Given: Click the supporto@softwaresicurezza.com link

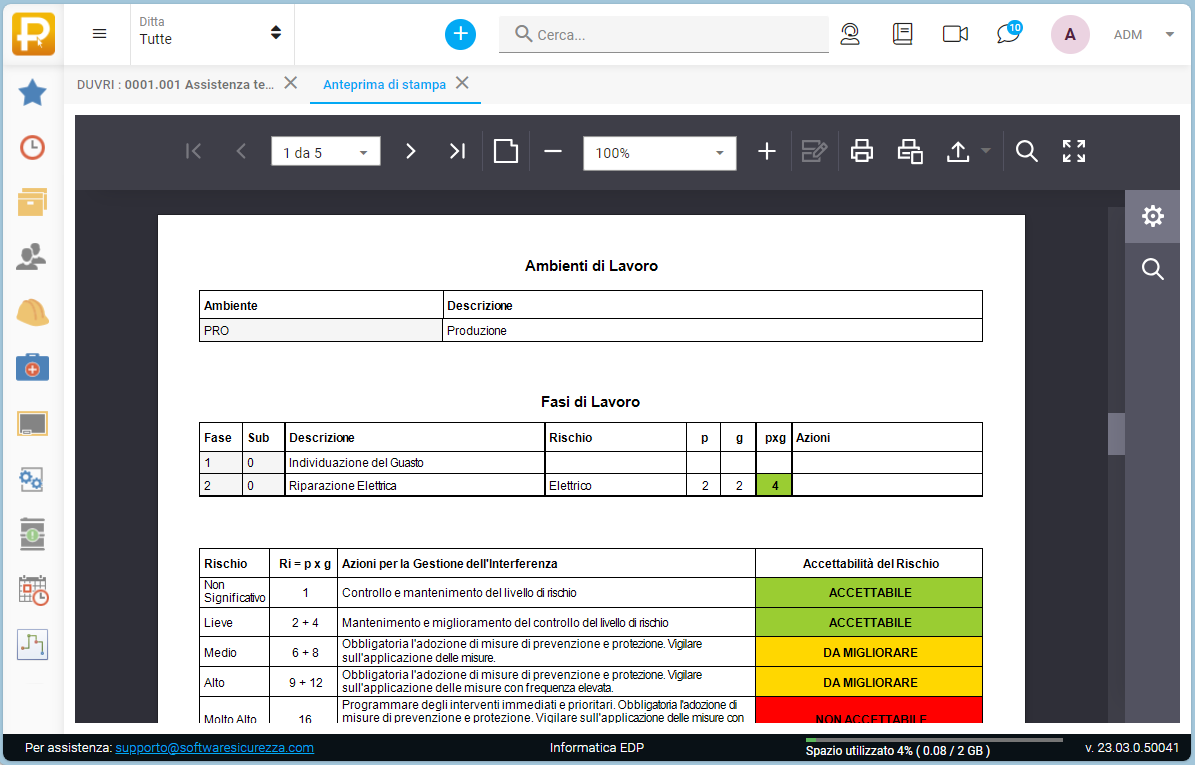Looking at the screenshot, I should pyautogui.click(x=214, y=747).
